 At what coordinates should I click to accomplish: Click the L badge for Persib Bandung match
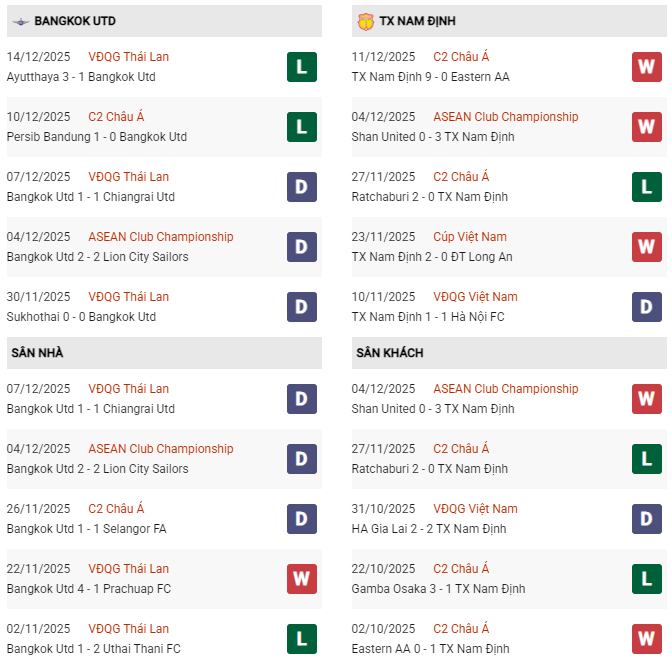[301, 127]
